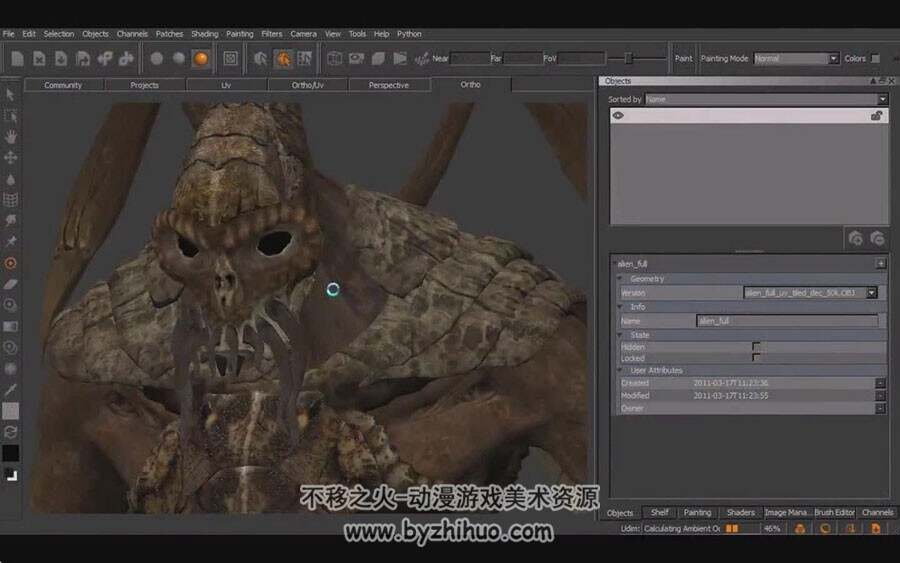Select the Pin tool
The image size is (900, 563).
tap(10, 242)
